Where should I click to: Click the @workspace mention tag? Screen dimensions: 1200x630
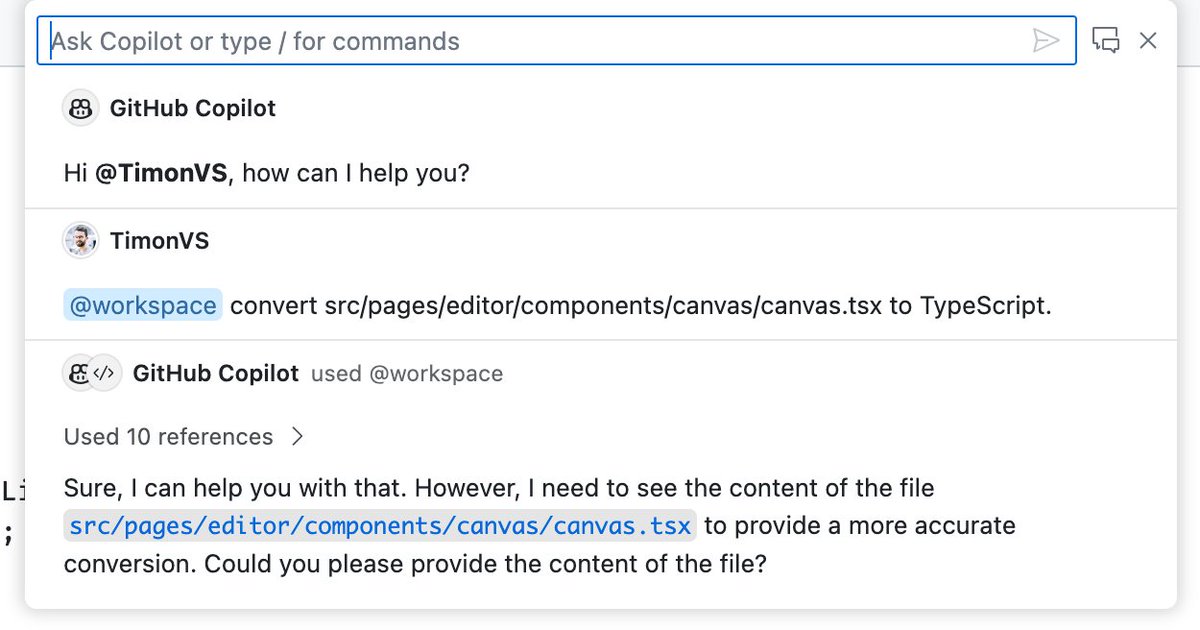(143, 305)
